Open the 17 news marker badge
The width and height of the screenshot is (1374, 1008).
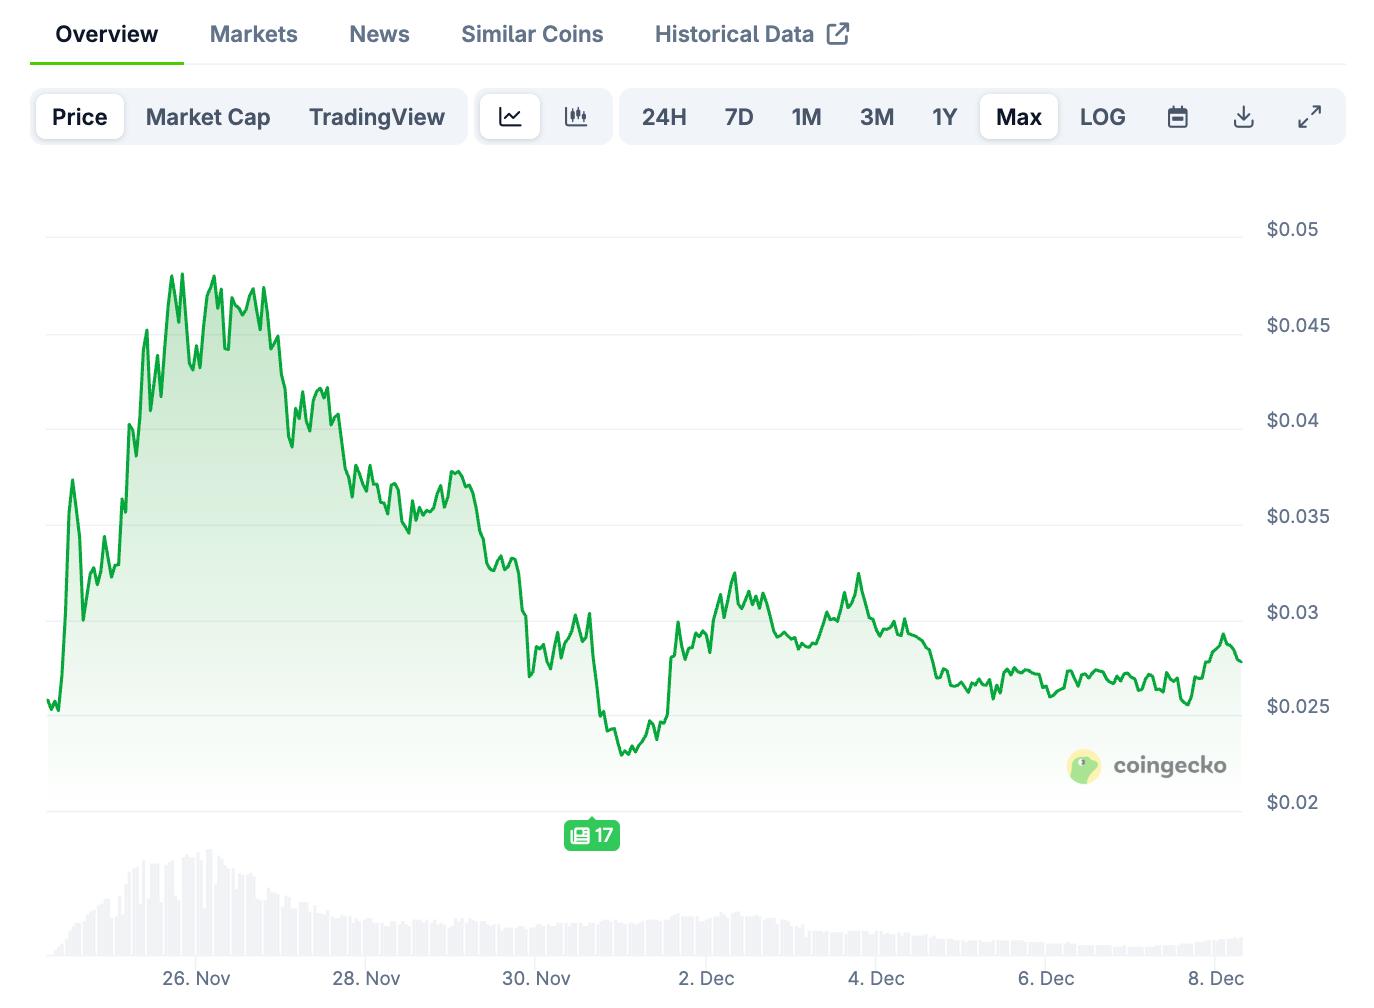592,835
